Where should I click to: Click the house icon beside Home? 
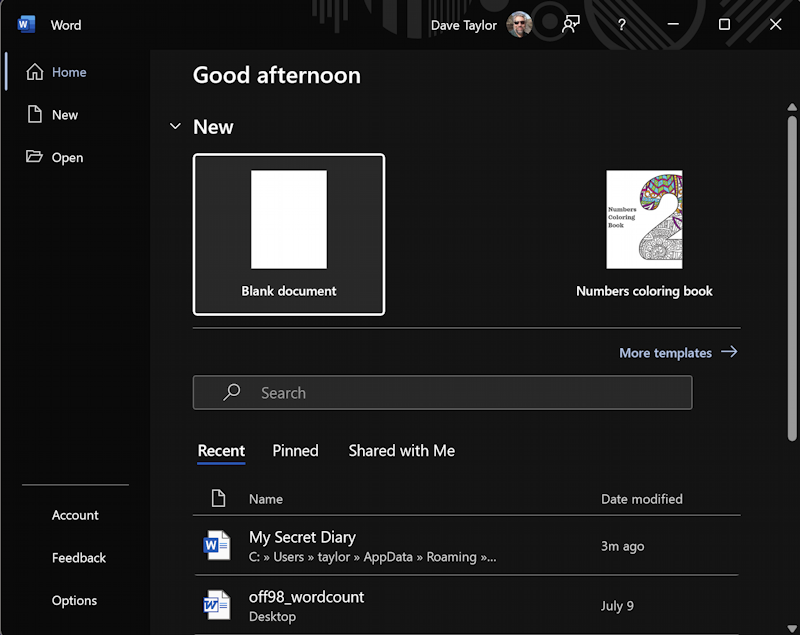click(35, 71)
